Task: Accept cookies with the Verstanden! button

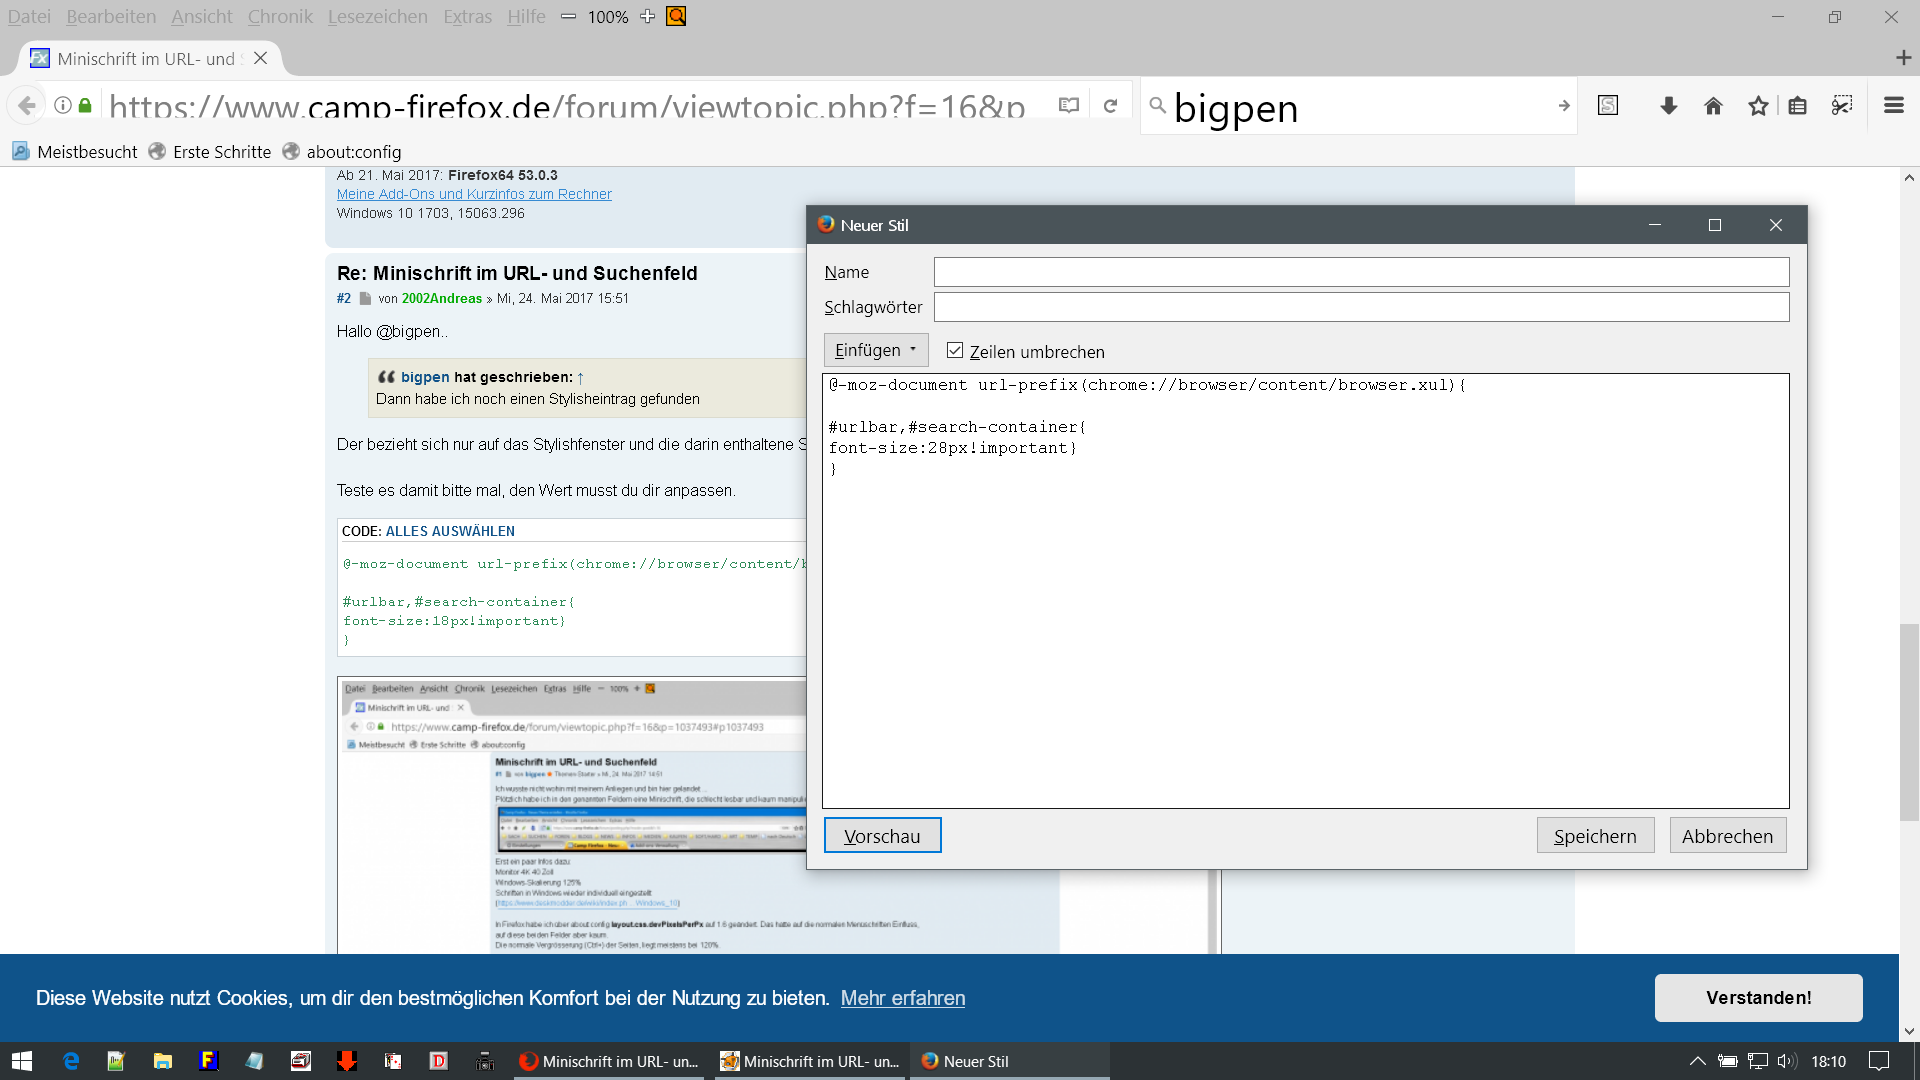Action: (x=1758, y=998)
